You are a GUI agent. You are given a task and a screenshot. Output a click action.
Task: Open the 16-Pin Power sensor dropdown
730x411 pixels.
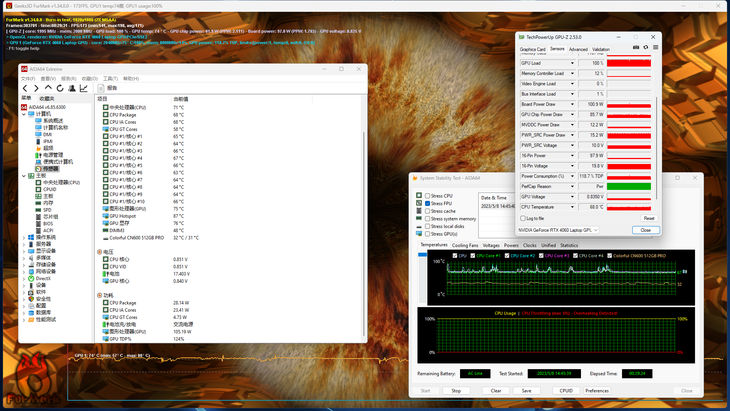click(572, 155)
